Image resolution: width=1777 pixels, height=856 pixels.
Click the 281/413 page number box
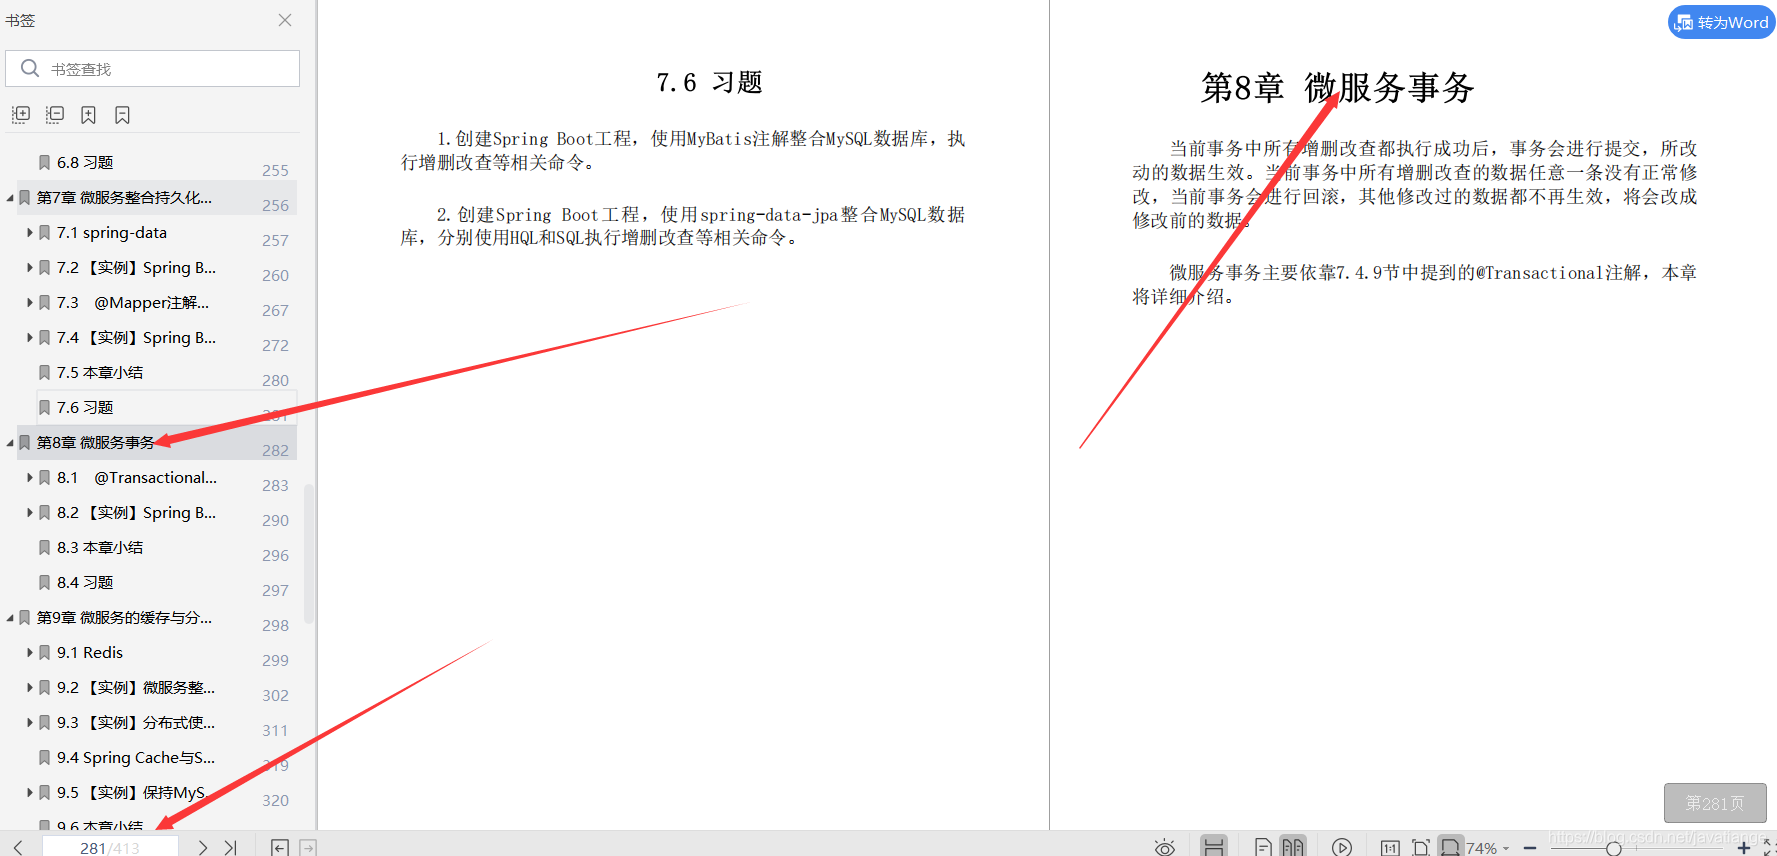[110, 847]
